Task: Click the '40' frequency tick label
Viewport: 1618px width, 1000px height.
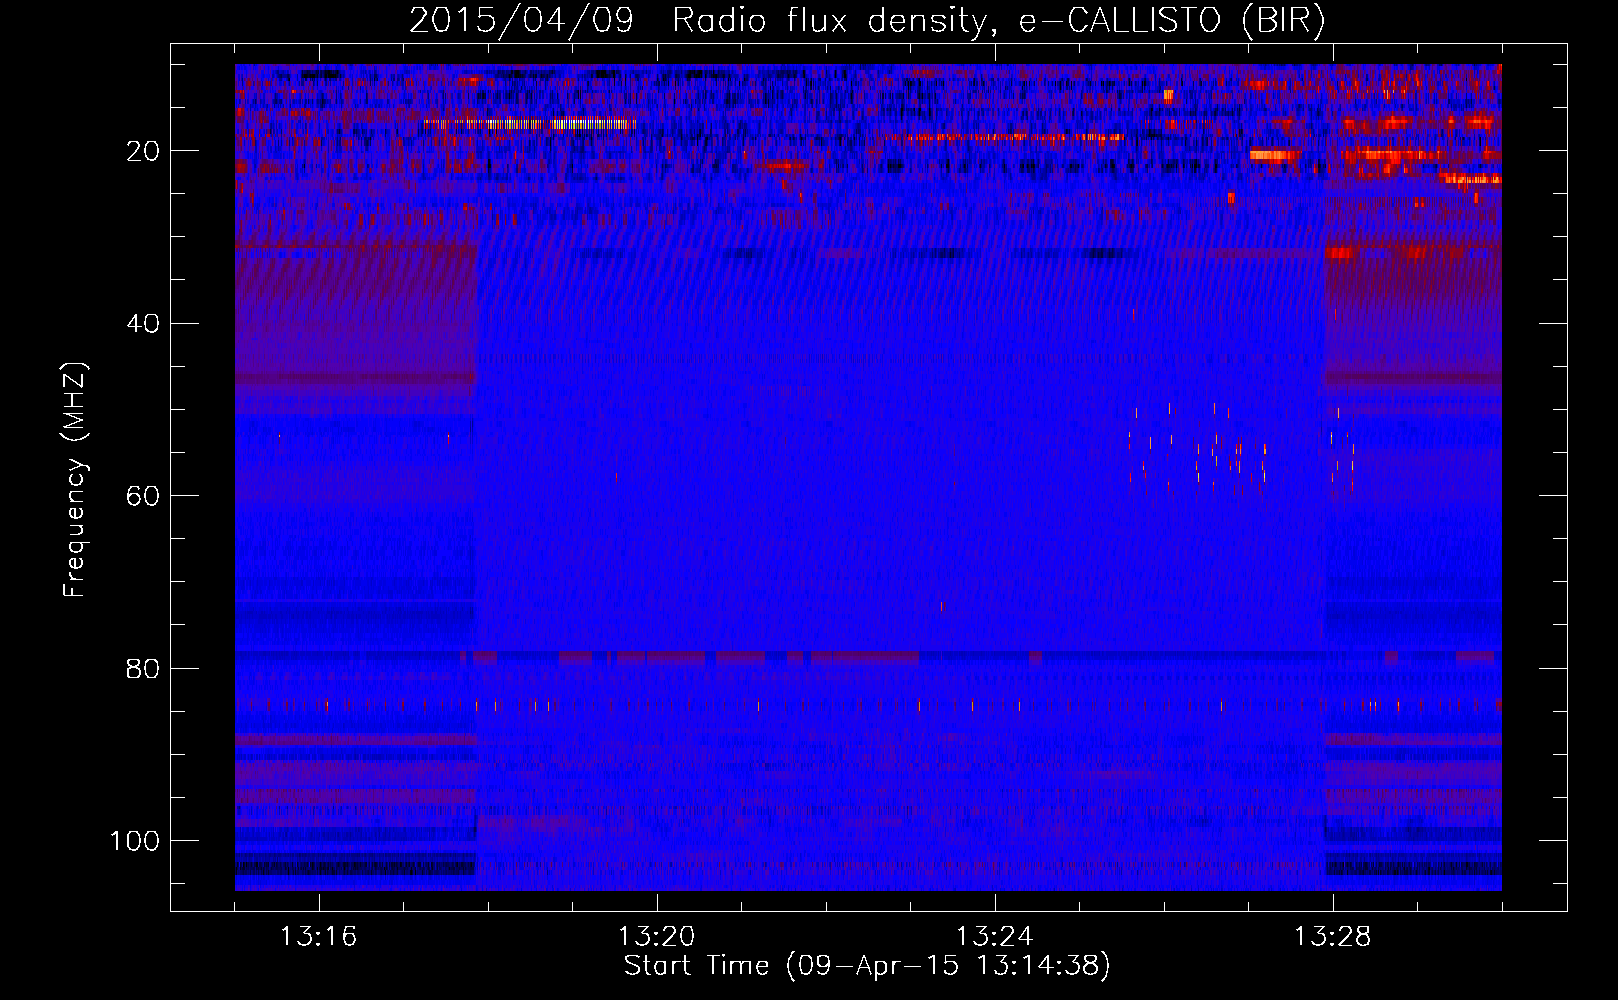Action: 144,324
